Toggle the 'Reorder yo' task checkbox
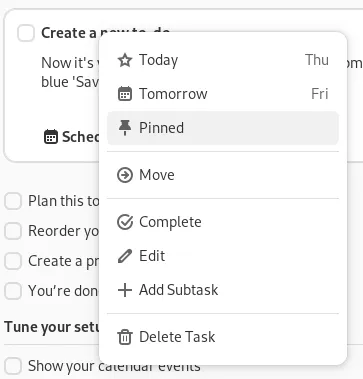This screenshot has width=363, height=379. 13,231
